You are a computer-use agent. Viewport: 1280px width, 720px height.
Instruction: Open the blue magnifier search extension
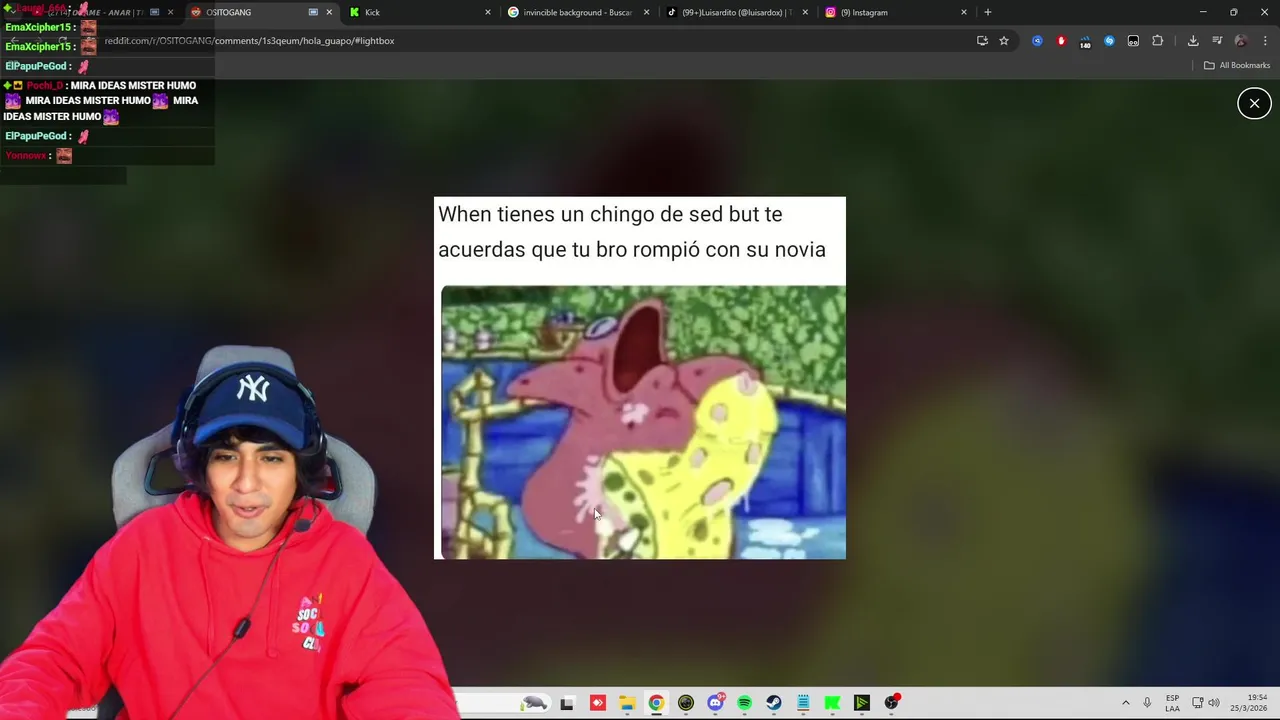[x=1037, y=41]
